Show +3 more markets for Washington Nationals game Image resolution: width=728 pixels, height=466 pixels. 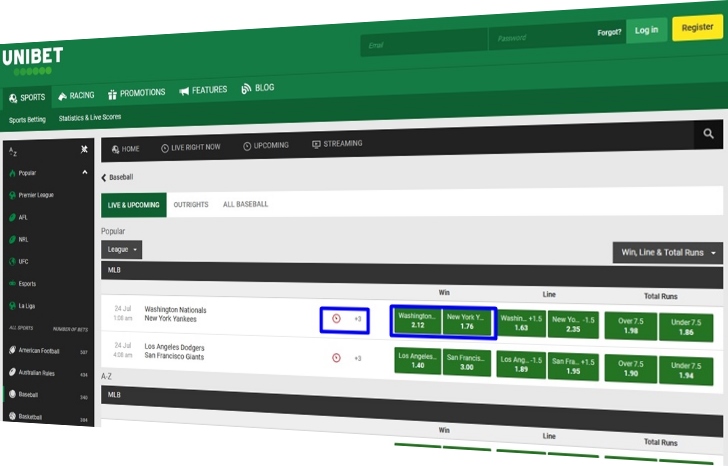[358, 319]
